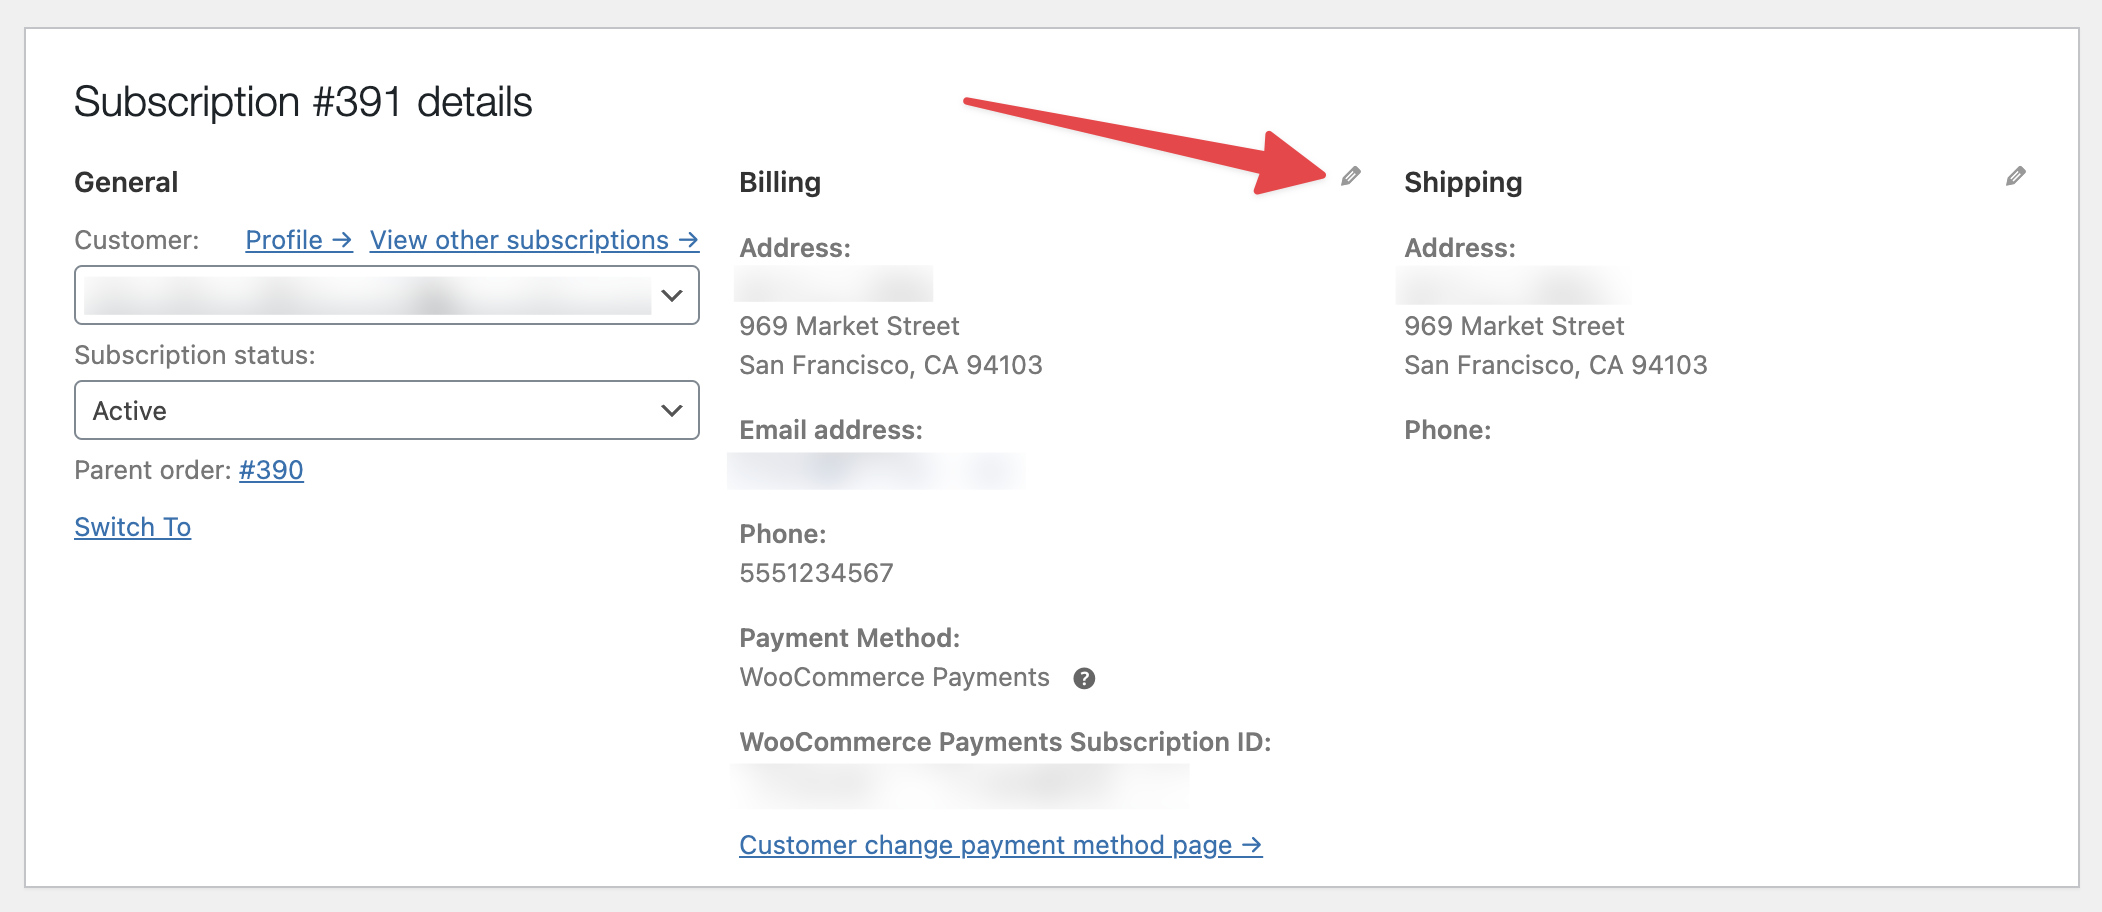Image resolution: width=2102 pixels, height=912 pixels.
Task: Open parent order #390
Action: (271, 470)
